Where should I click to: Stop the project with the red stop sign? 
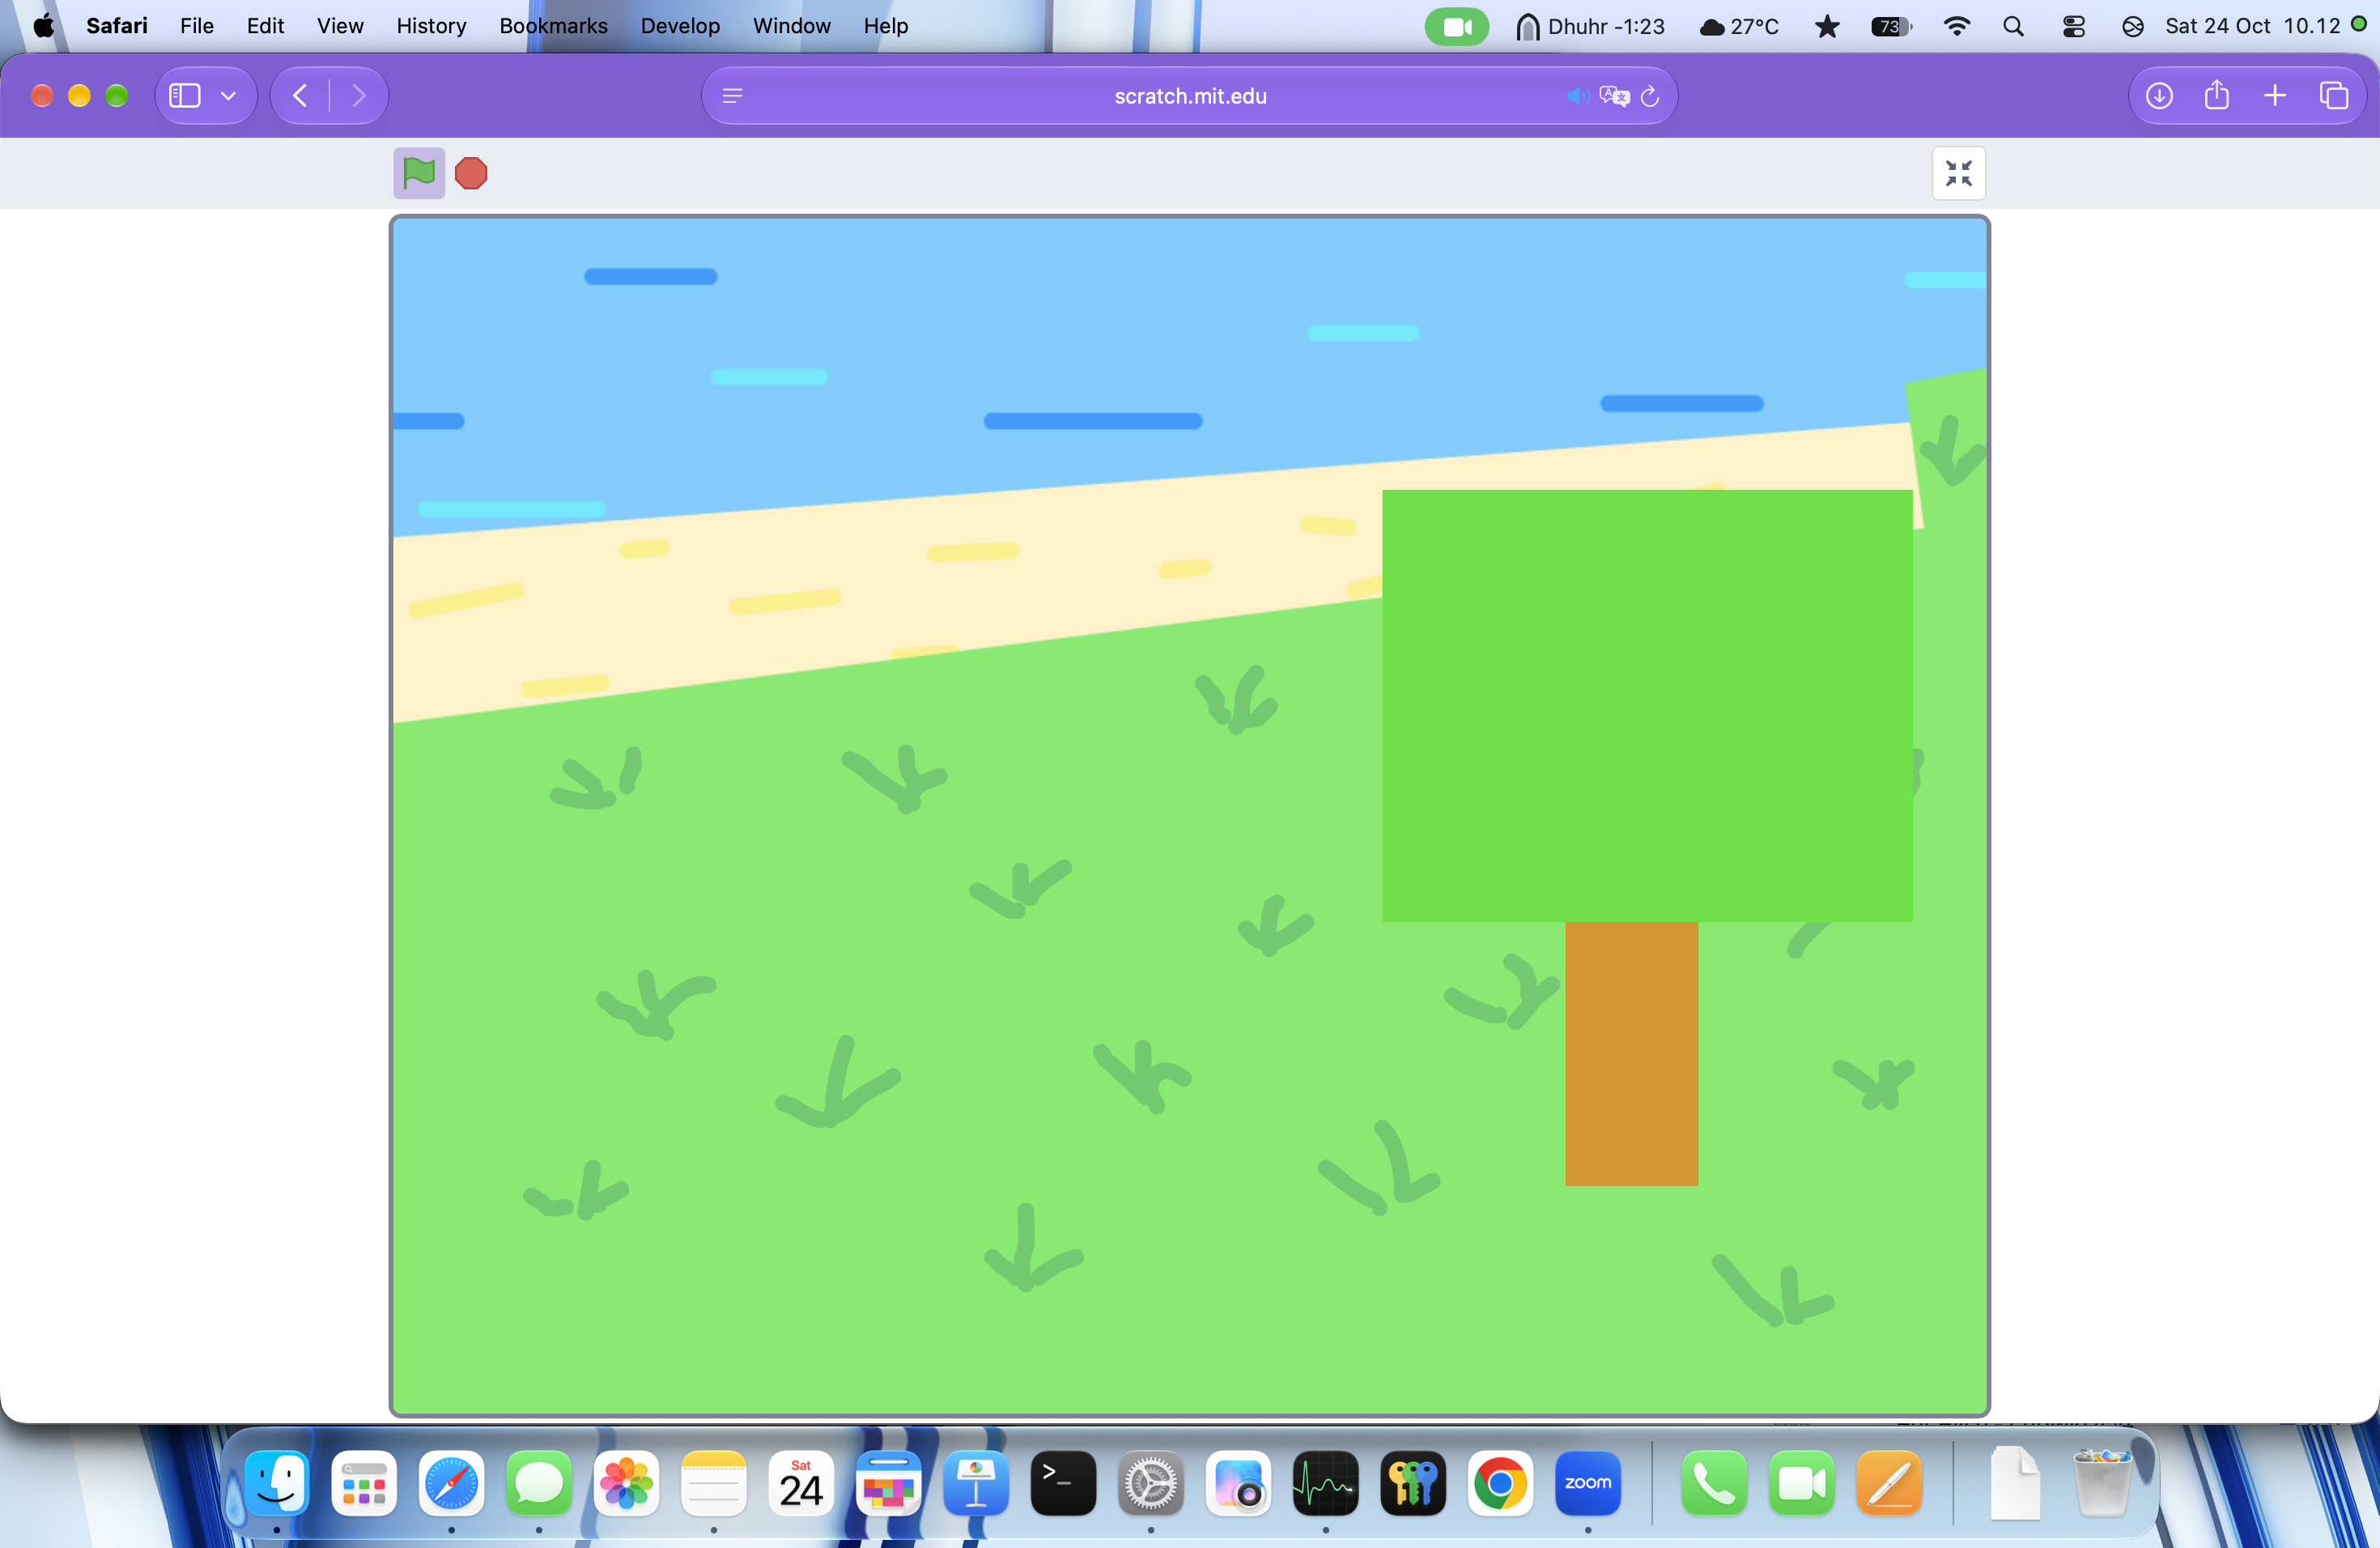click(x=471, y=173)
